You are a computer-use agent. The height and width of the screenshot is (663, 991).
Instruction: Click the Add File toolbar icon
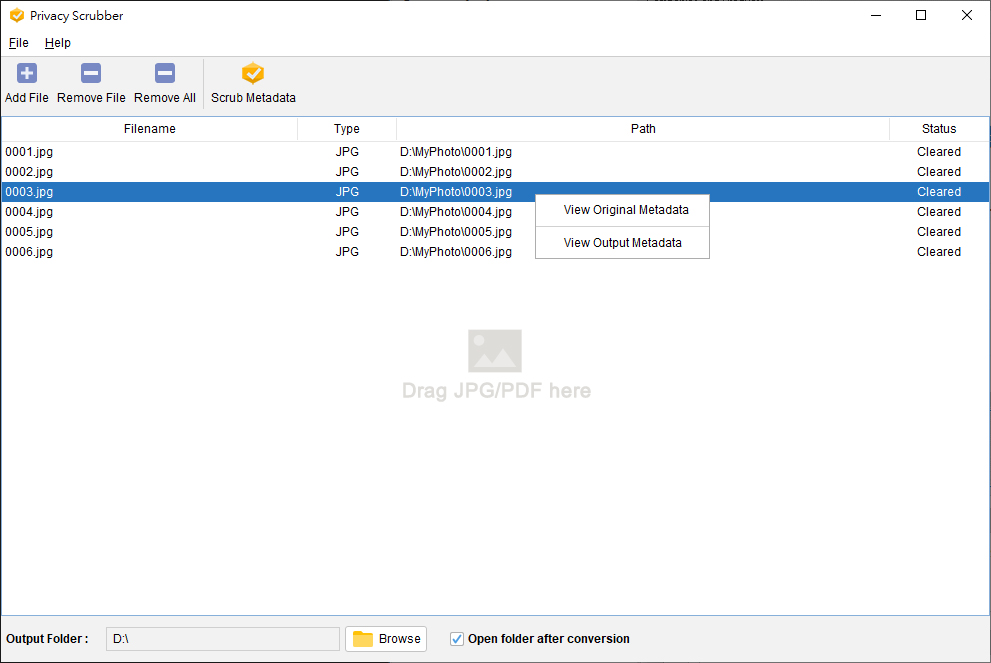coord(27,74)
